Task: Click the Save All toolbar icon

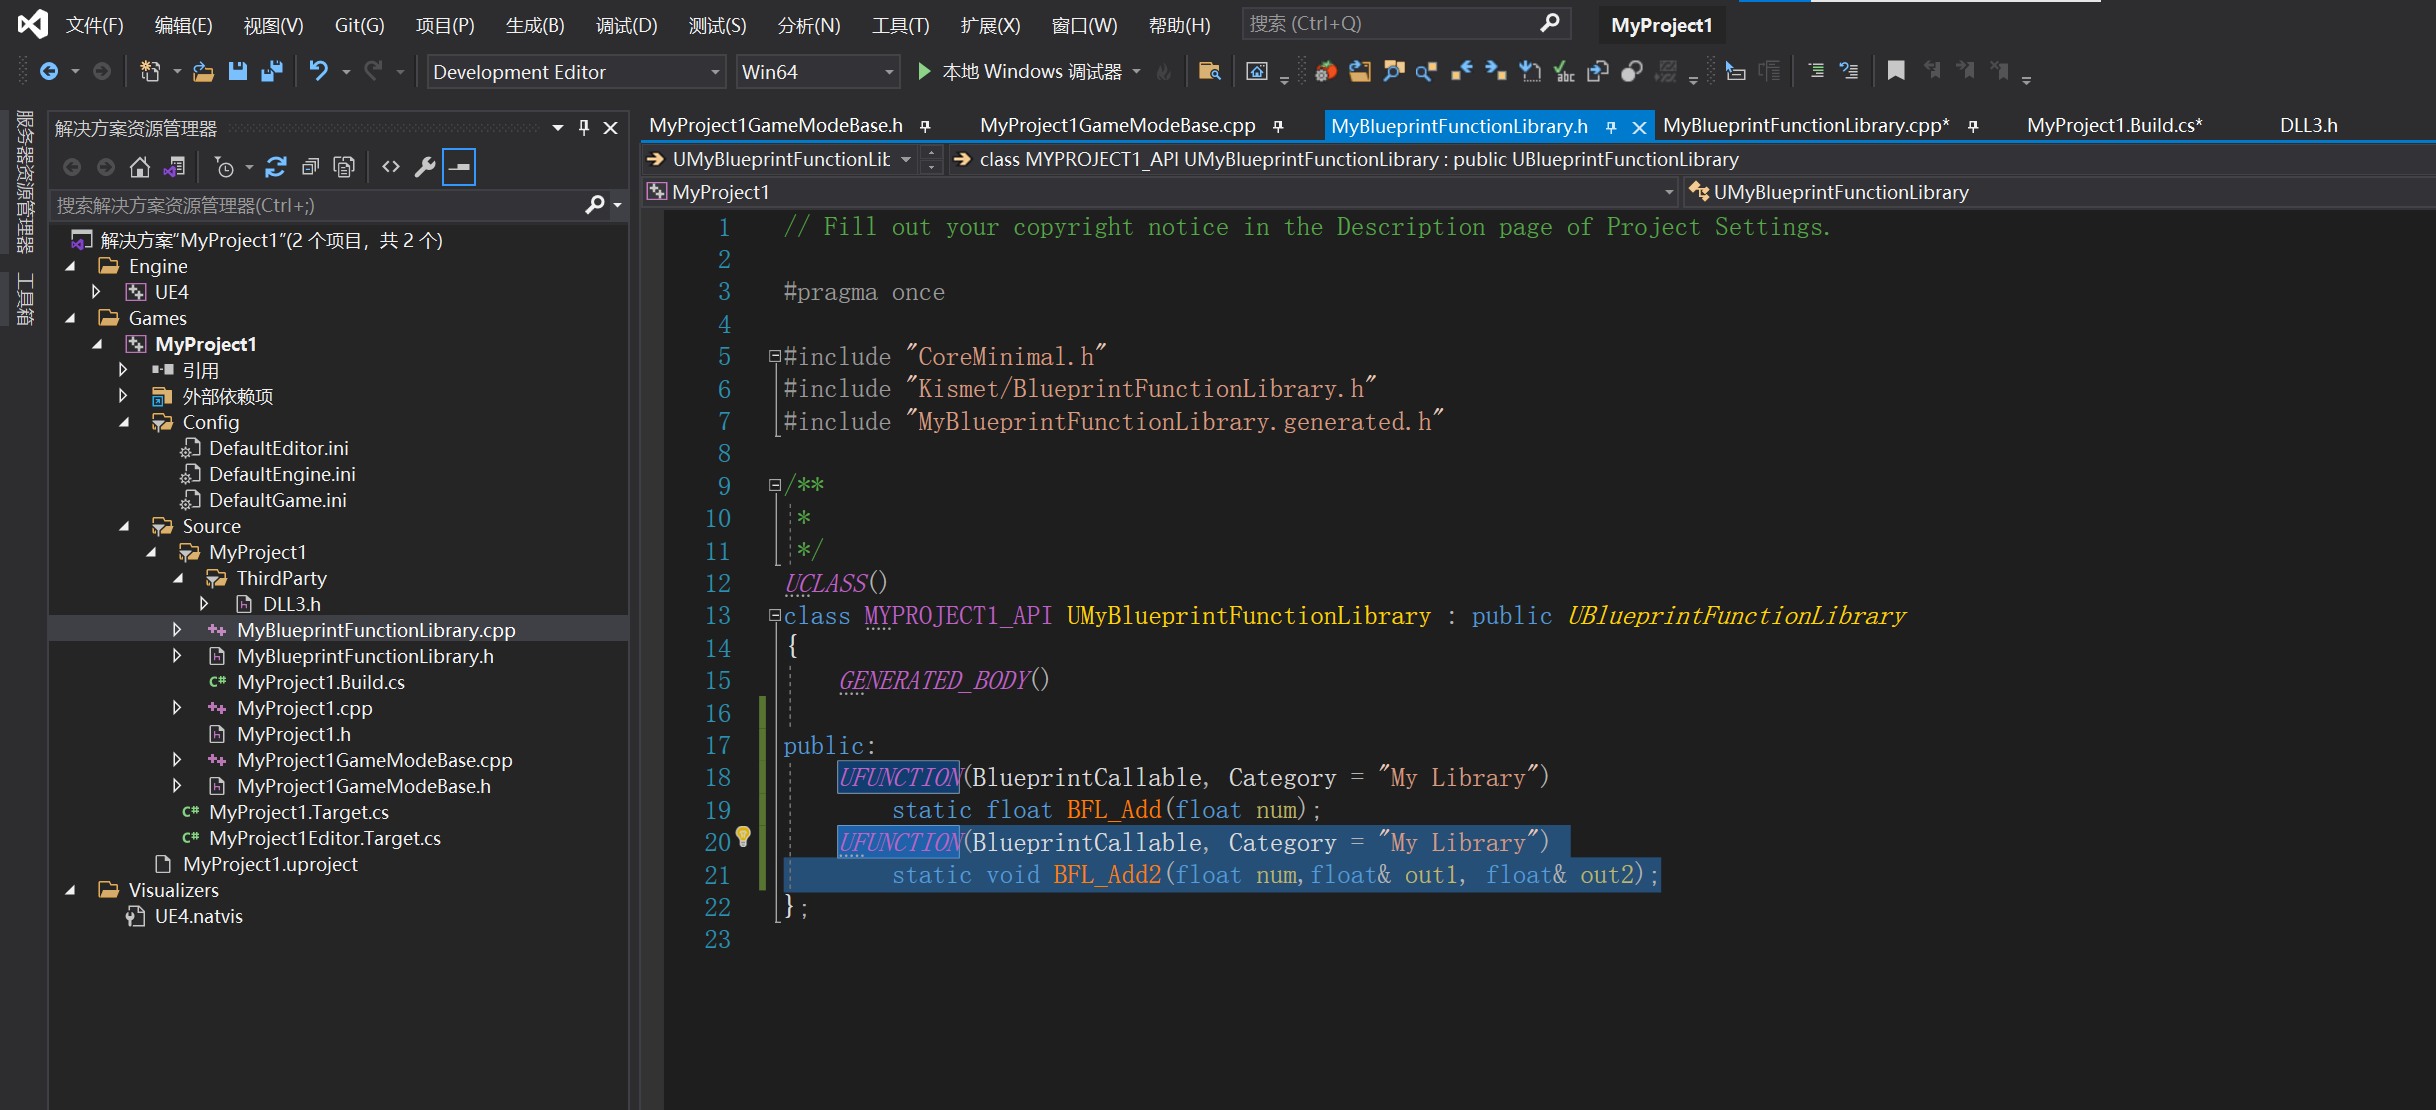Action: pyautogui.click(x=271, y=71)
